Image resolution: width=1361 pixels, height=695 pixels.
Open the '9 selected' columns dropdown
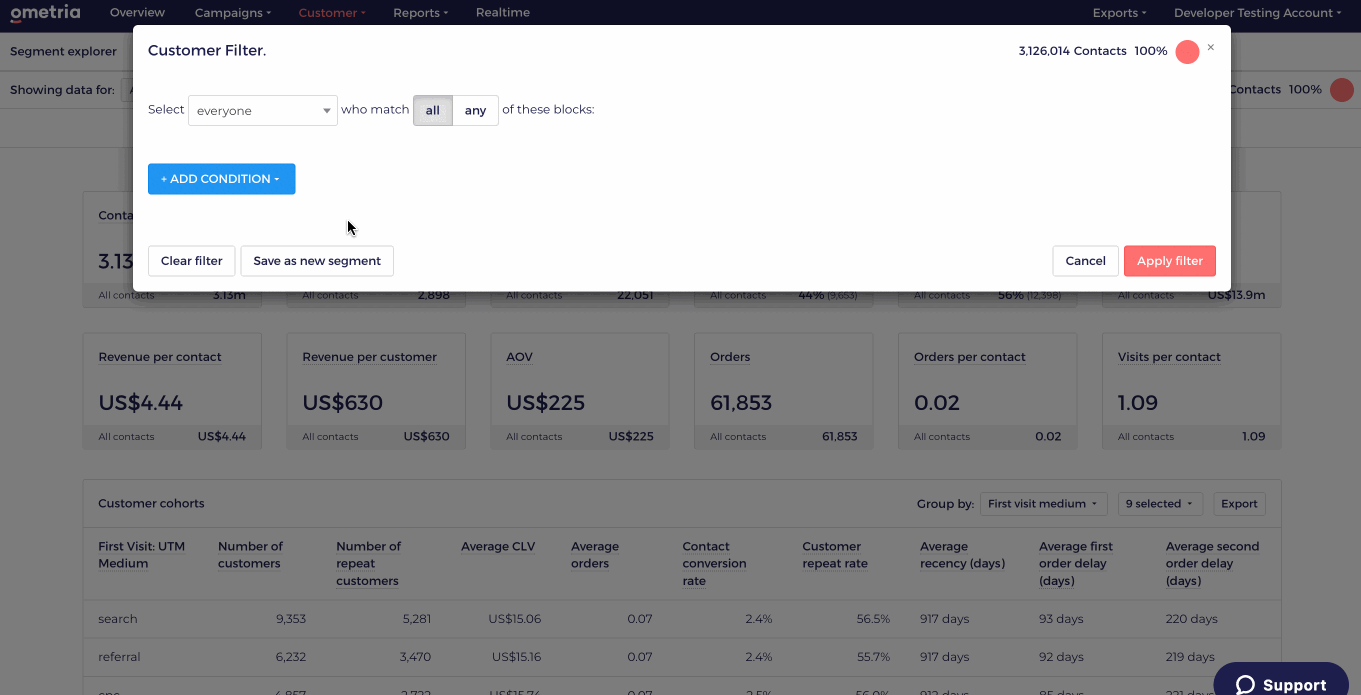tap(1160, 504)
